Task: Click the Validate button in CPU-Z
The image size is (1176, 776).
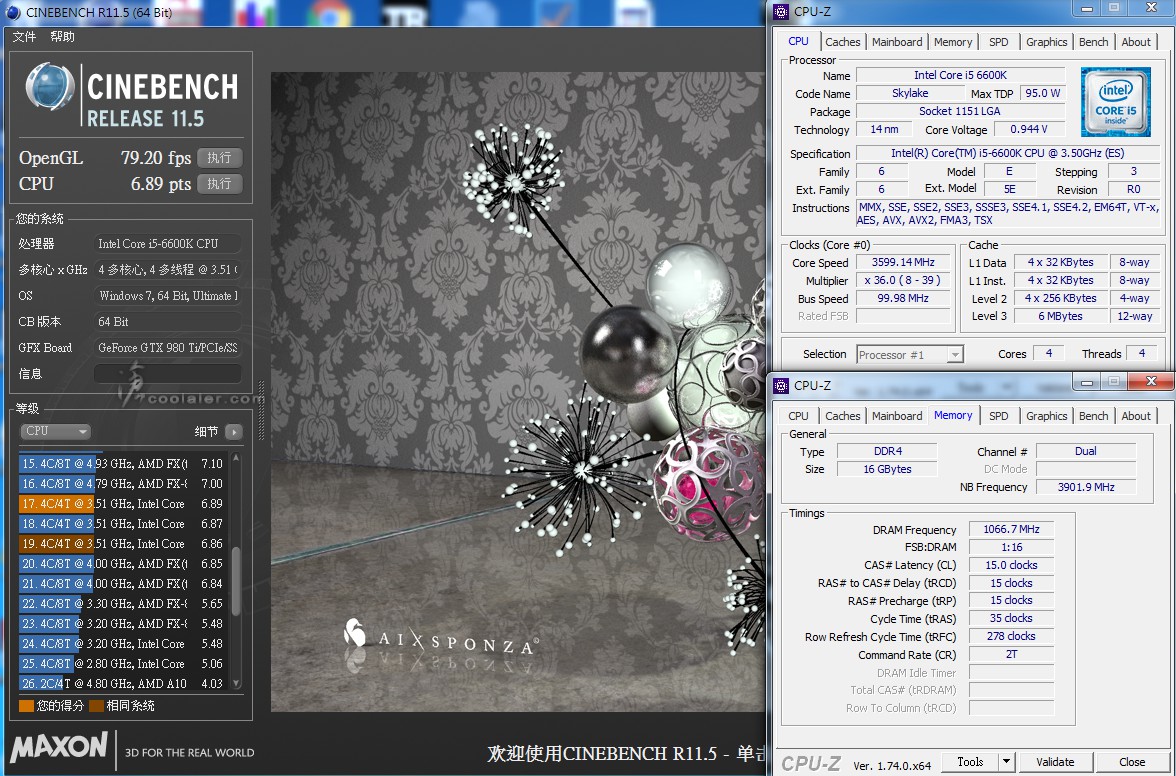Action: coord(1055,763)
